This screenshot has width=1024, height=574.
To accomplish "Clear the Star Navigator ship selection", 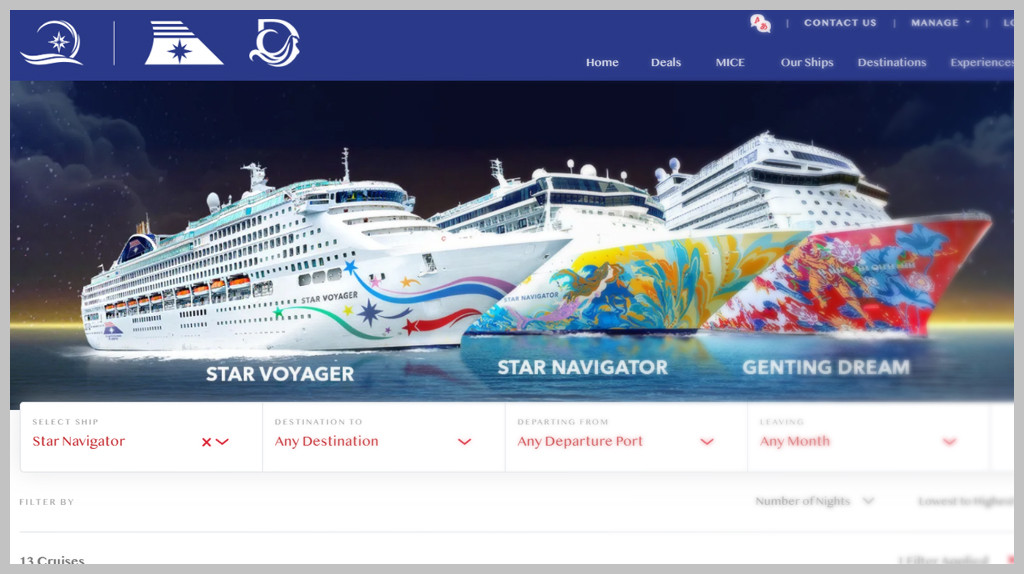I will click(206, 442).
